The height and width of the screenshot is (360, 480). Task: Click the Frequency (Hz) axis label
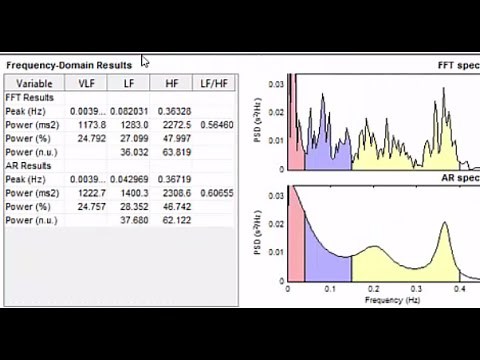point(392,300)
